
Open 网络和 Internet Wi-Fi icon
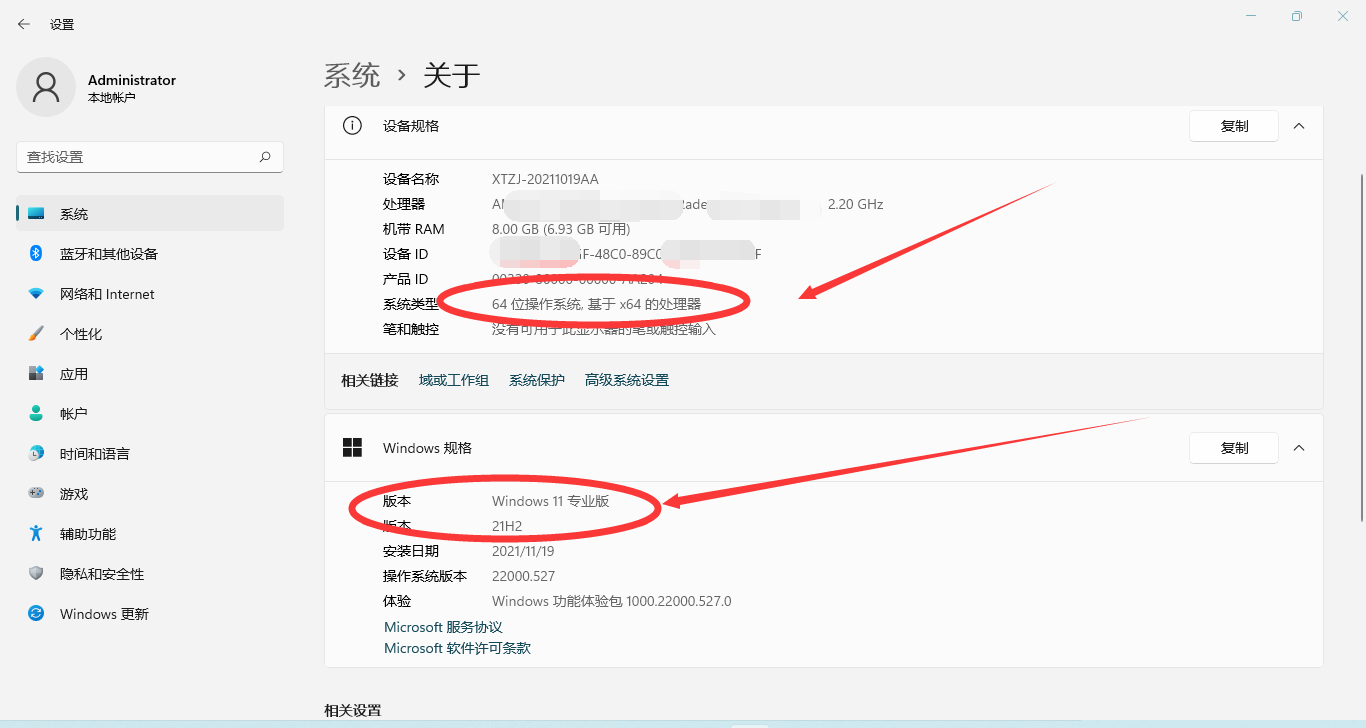[36, 294]
